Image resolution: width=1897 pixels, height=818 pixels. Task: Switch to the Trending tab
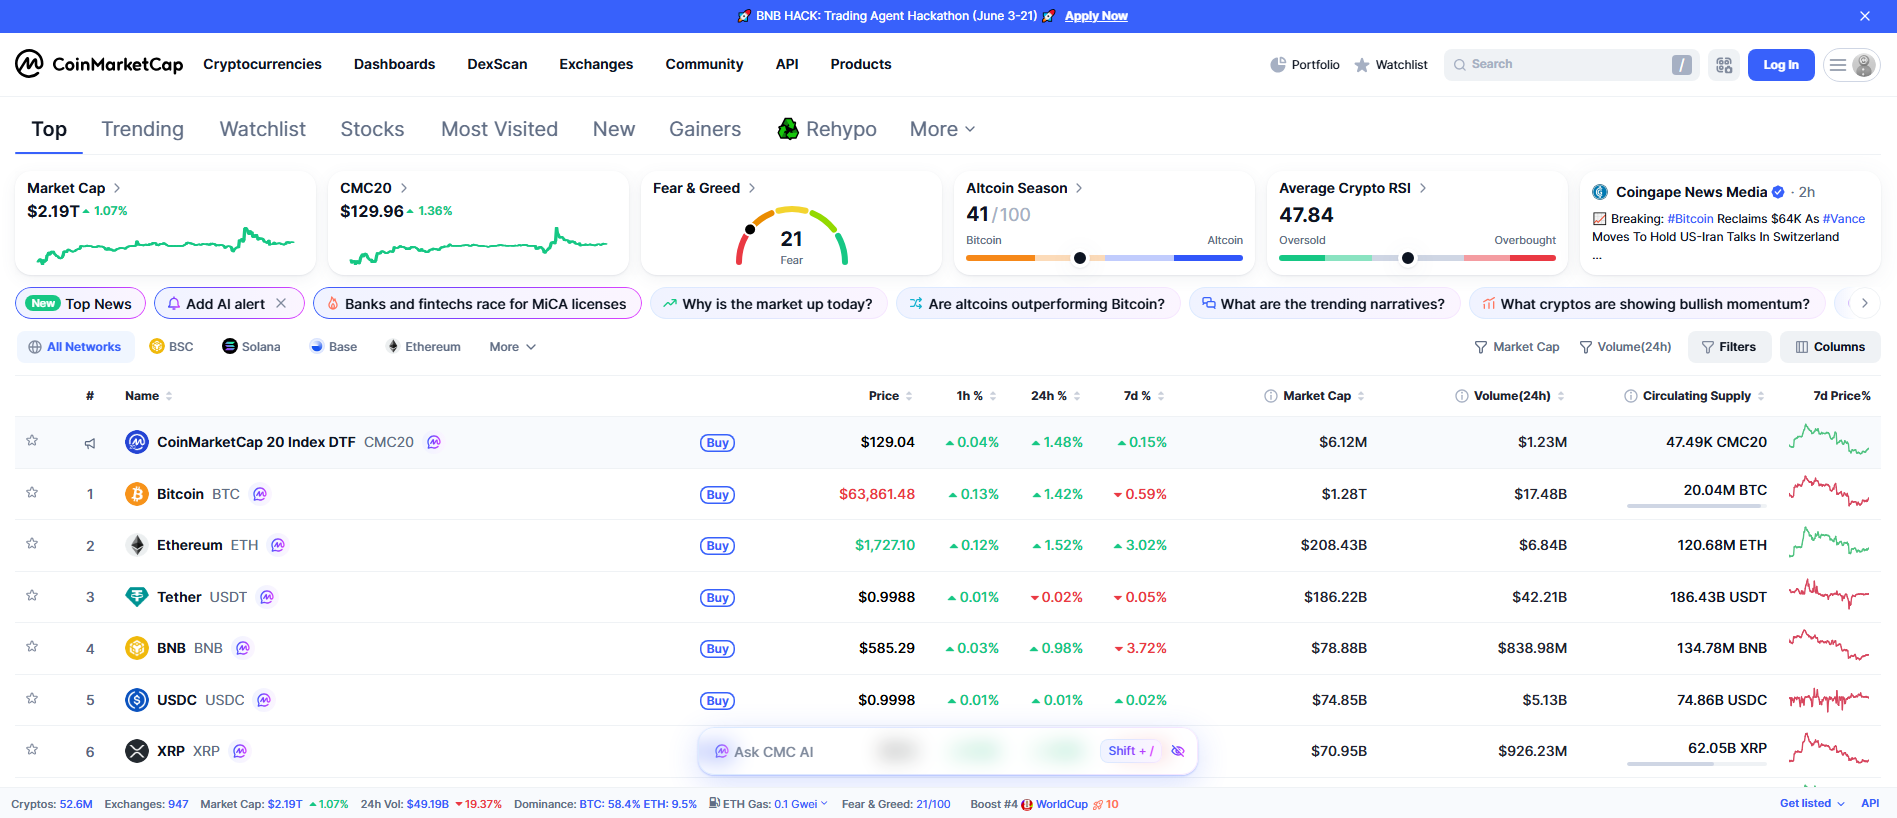(142, 129)
